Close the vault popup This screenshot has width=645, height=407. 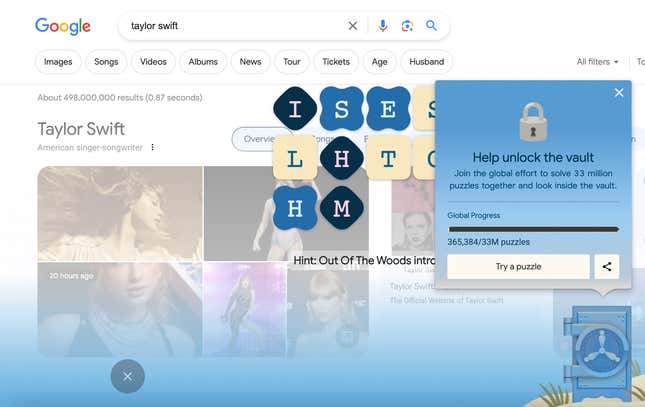click(x=619, y=93)
